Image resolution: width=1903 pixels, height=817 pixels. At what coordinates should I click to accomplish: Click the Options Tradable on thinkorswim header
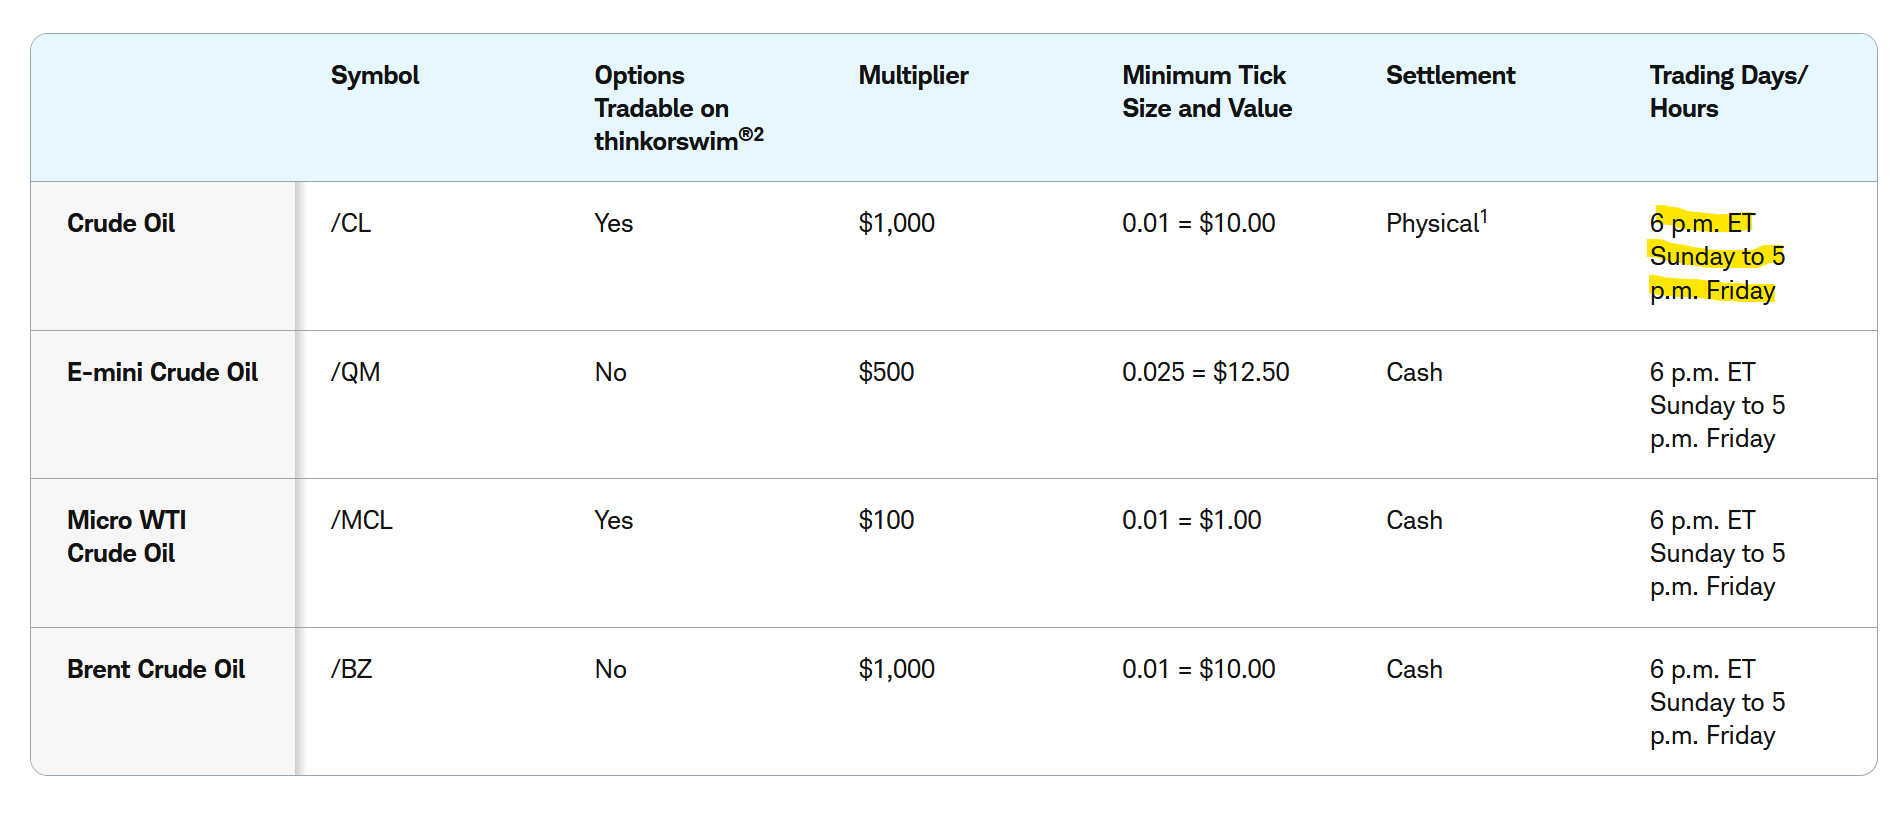pyautogui.click(x=678, y=108)
